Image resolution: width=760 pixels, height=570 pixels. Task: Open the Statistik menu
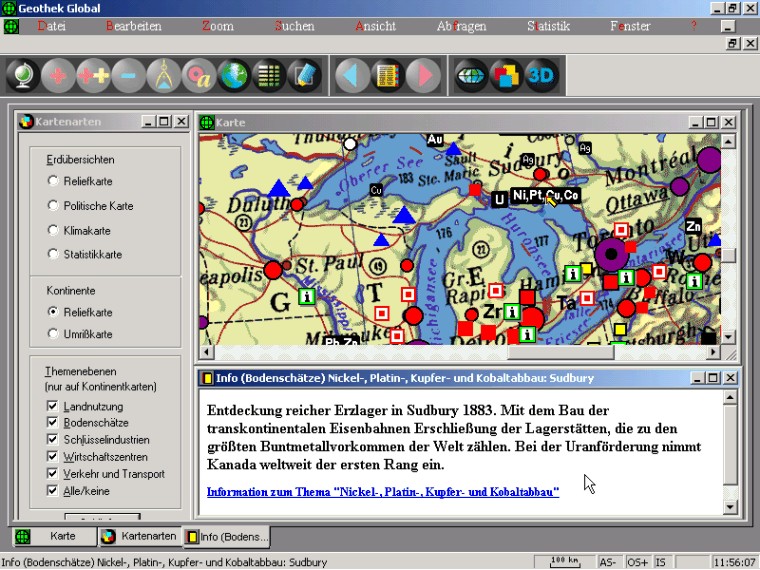pos(548,26)
